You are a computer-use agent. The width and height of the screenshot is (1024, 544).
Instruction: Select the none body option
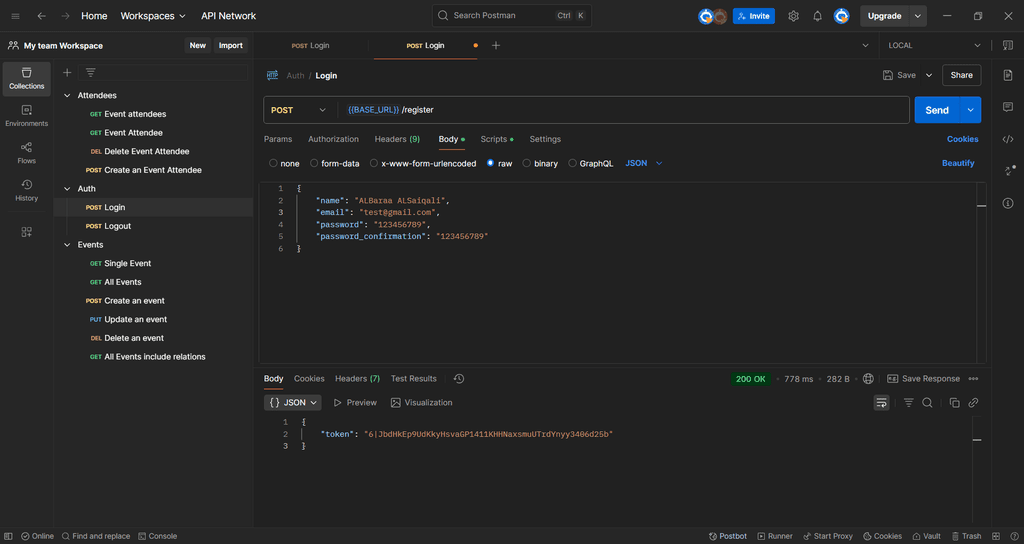(274, 163)
